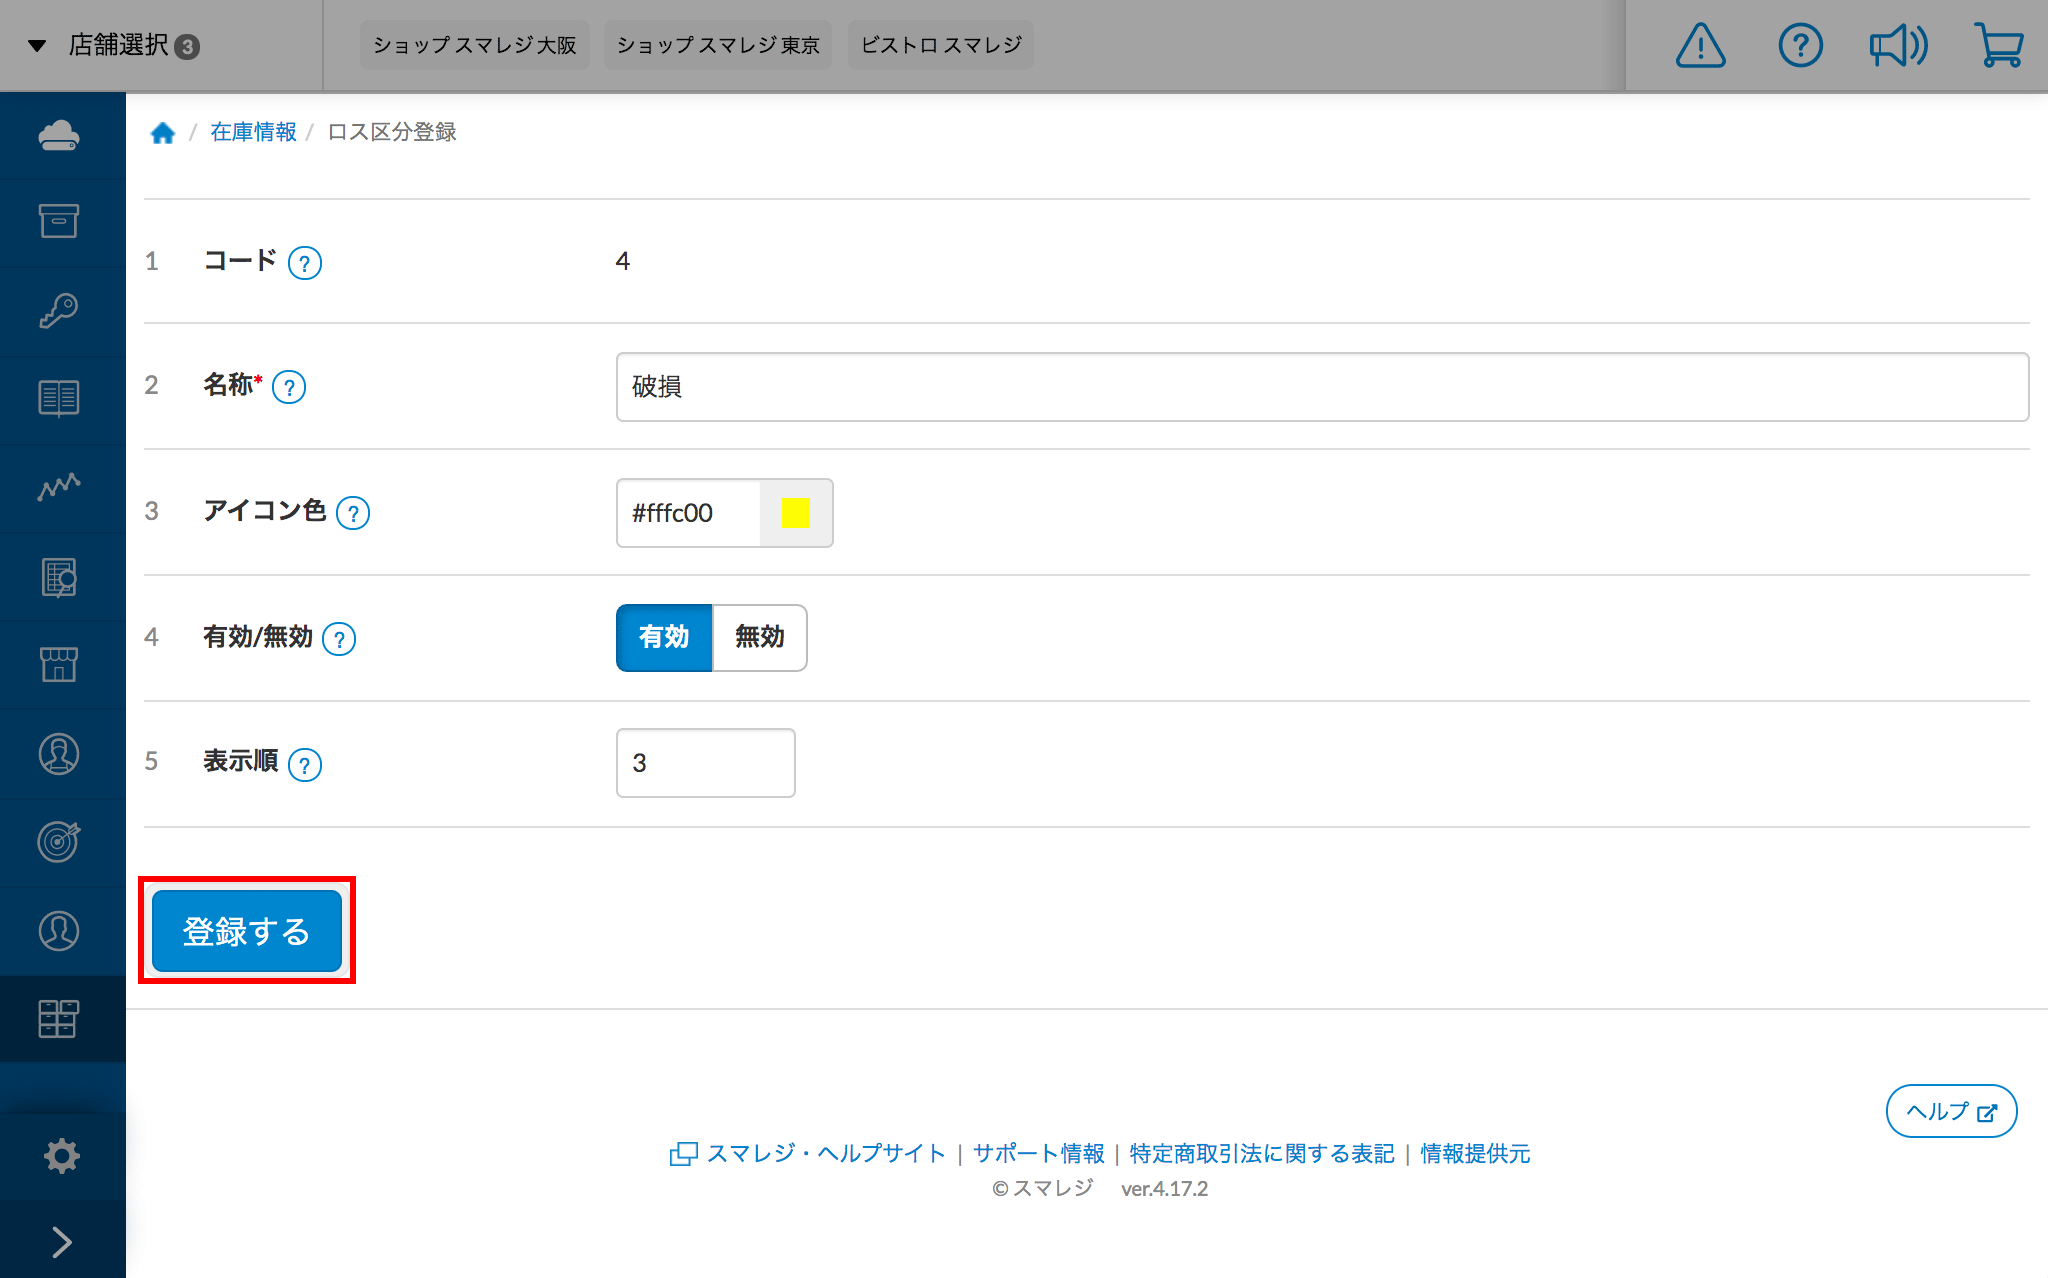Open the line chart analytics icon
The height and width of the screenshot is (1278, 2048).
(x=59, y=487)
